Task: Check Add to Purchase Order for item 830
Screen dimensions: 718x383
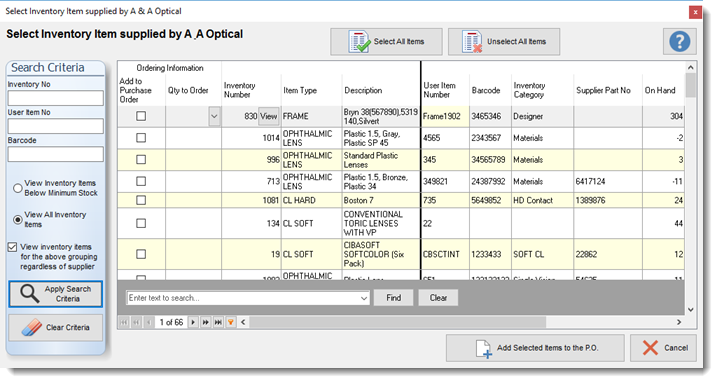Action: coord(141,116)
